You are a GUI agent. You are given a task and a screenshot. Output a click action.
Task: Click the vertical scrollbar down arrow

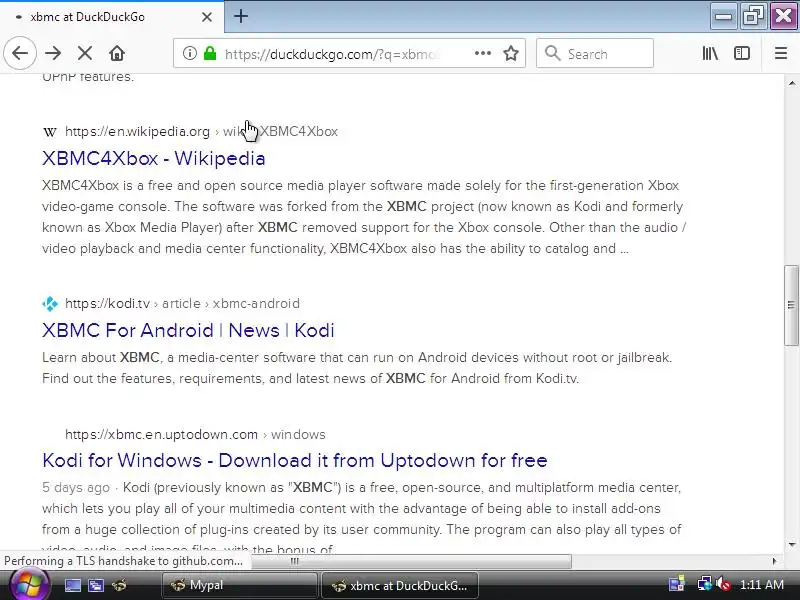pyautogui.click(x=792, y=545)
